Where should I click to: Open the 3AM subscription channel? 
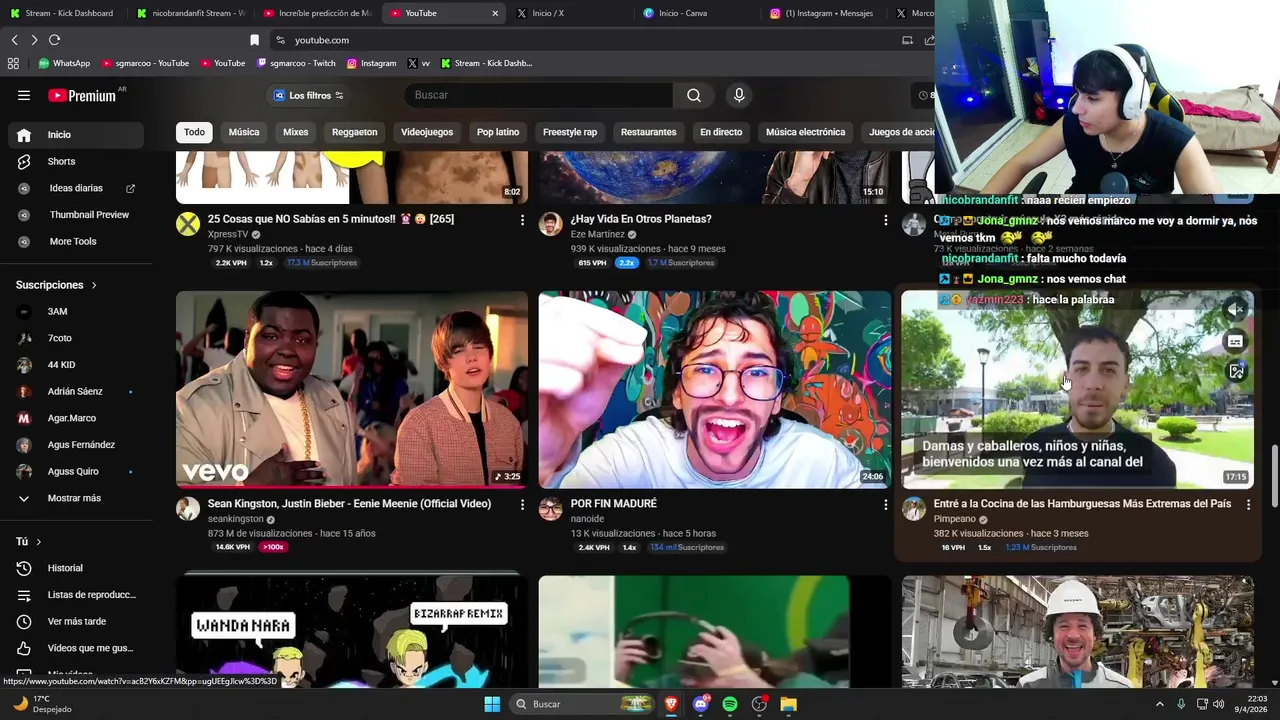(76, 311)
